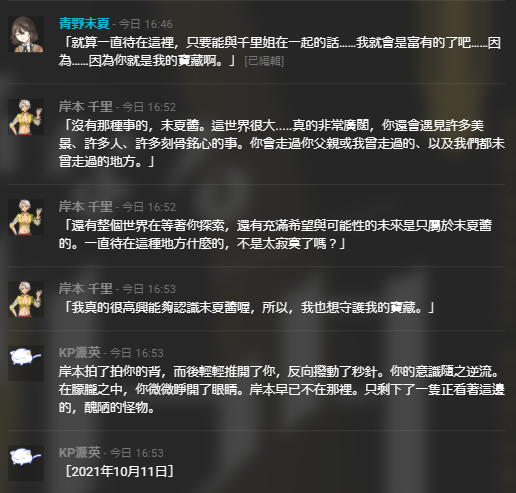Click 岸本 千里's avatar at 16:53 message

tap(26, 299)
